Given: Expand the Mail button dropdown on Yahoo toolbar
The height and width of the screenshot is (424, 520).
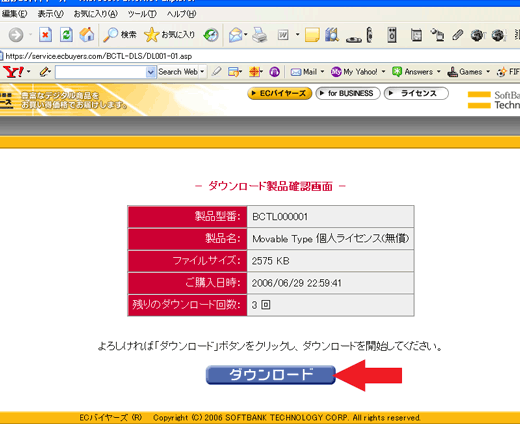Looking at the screenshot, I should tap(322, 72).
